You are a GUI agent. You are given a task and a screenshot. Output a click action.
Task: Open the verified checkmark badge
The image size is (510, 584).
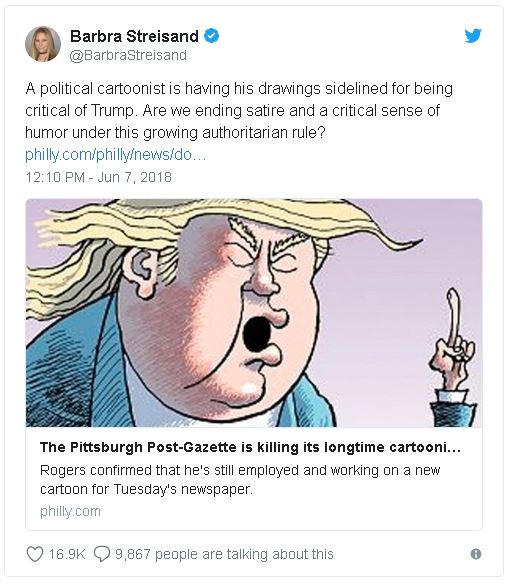click(212, 36)
